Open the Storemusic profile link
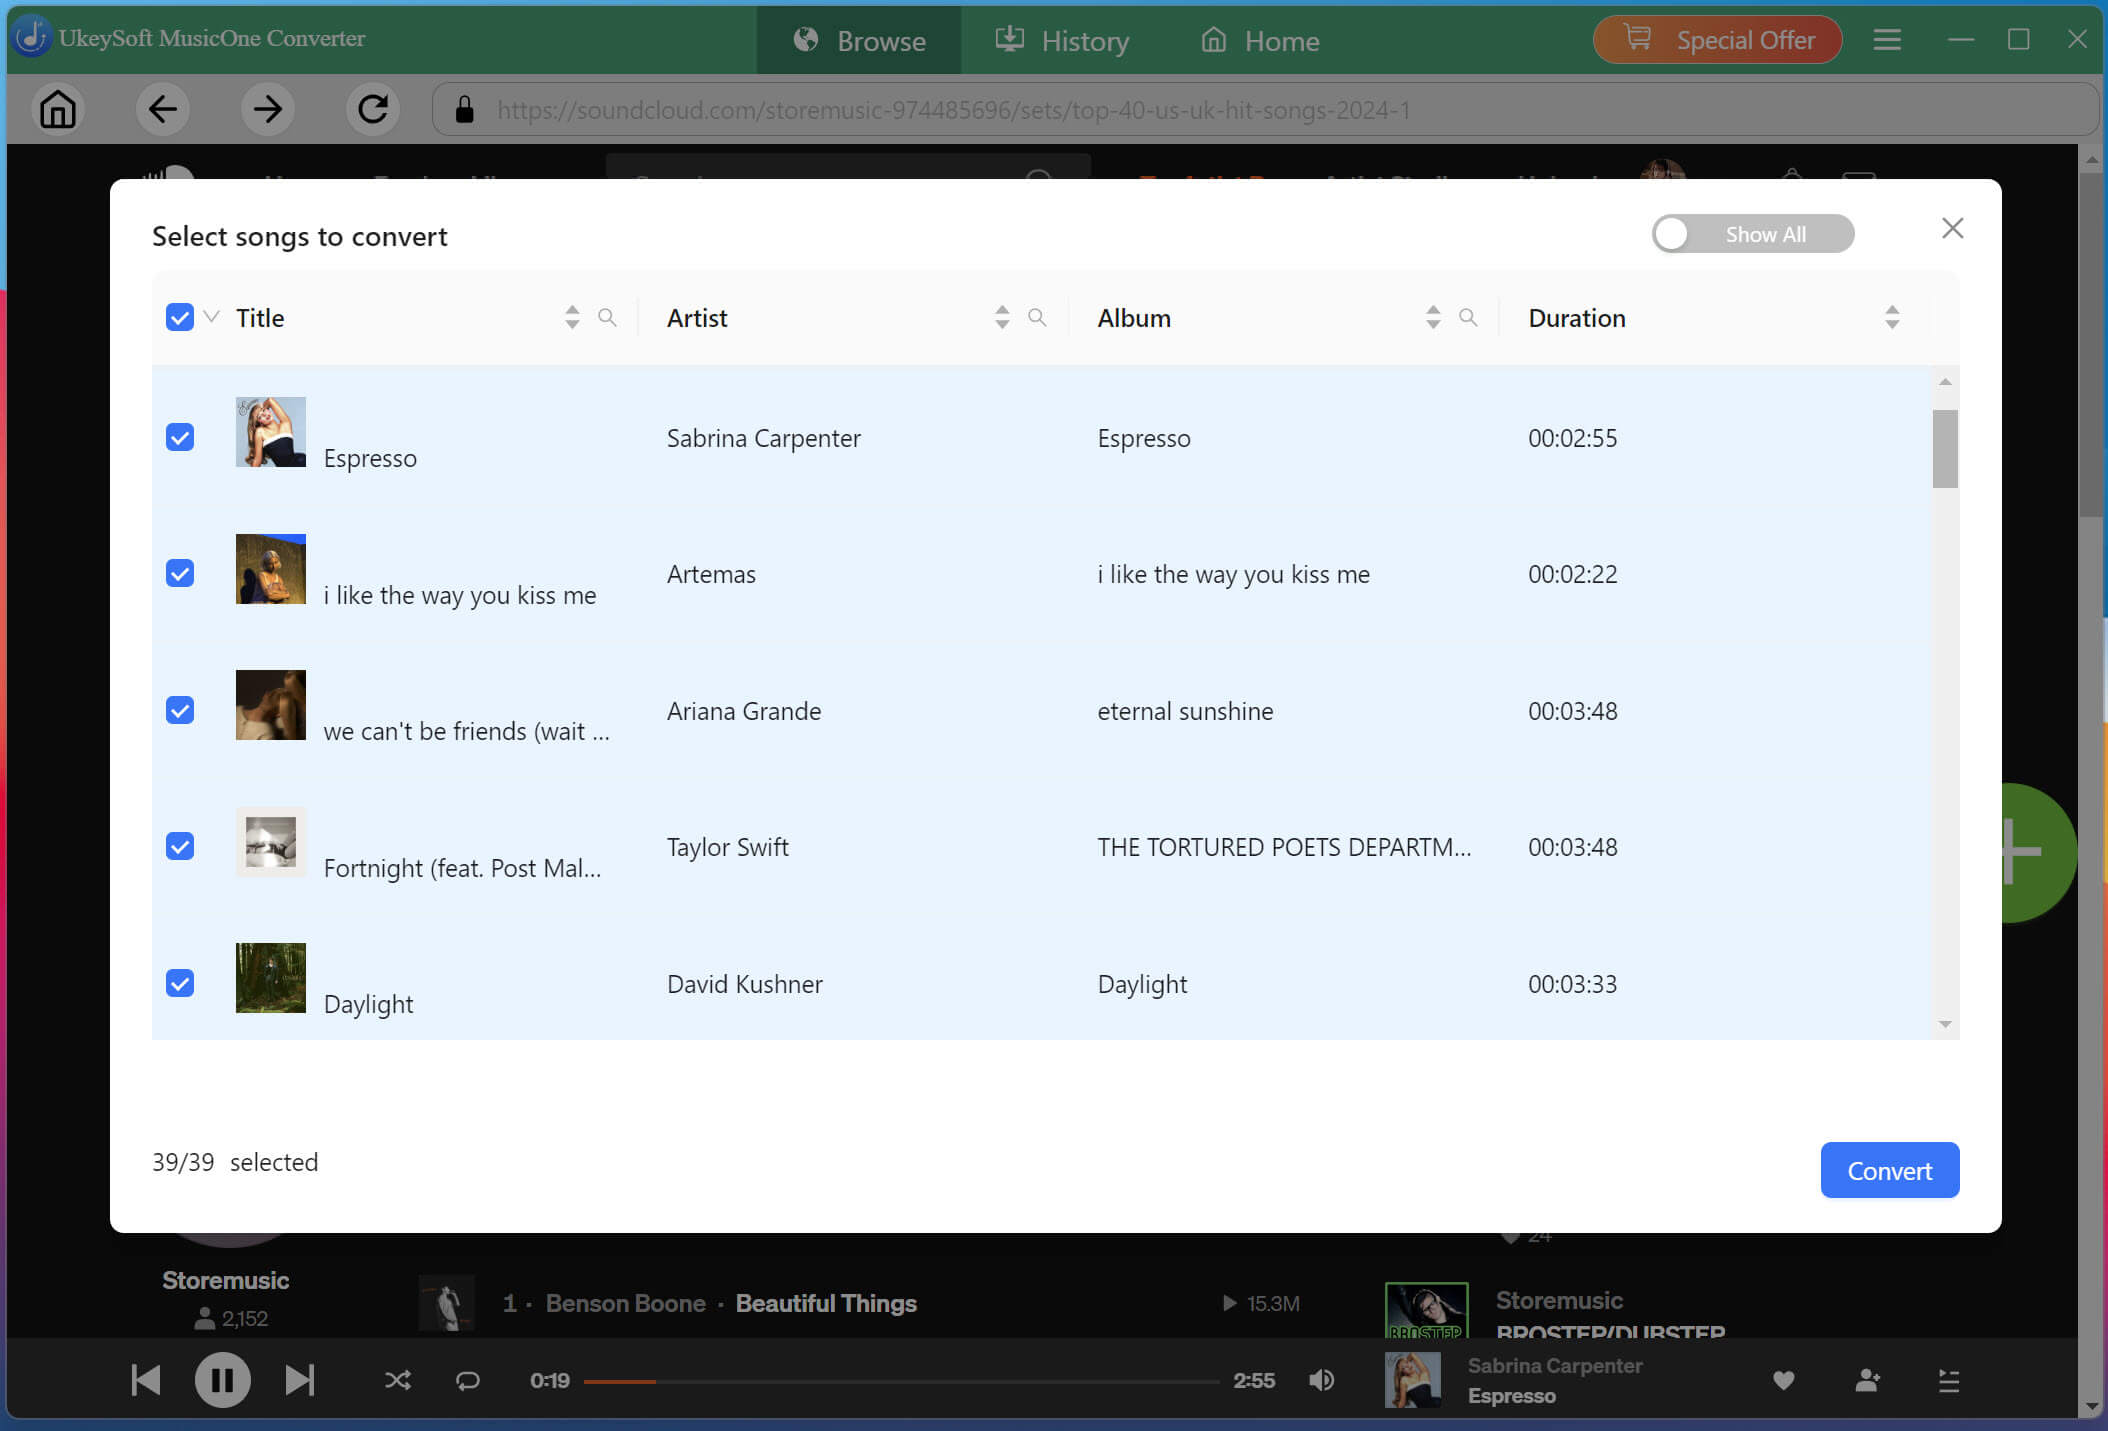 (x=225, y=1280)
